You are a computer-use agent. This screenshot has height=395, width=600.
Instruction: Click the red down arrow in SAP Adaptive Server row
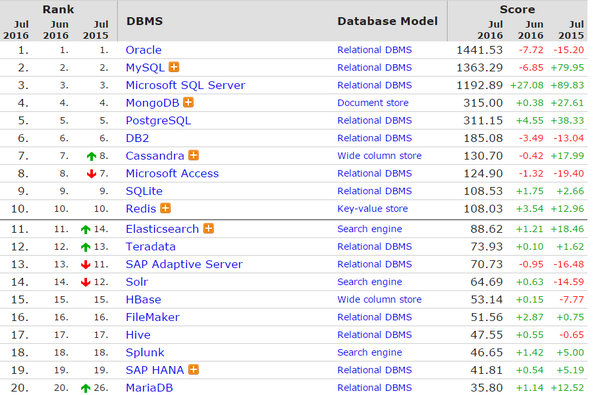pos(85,264)
